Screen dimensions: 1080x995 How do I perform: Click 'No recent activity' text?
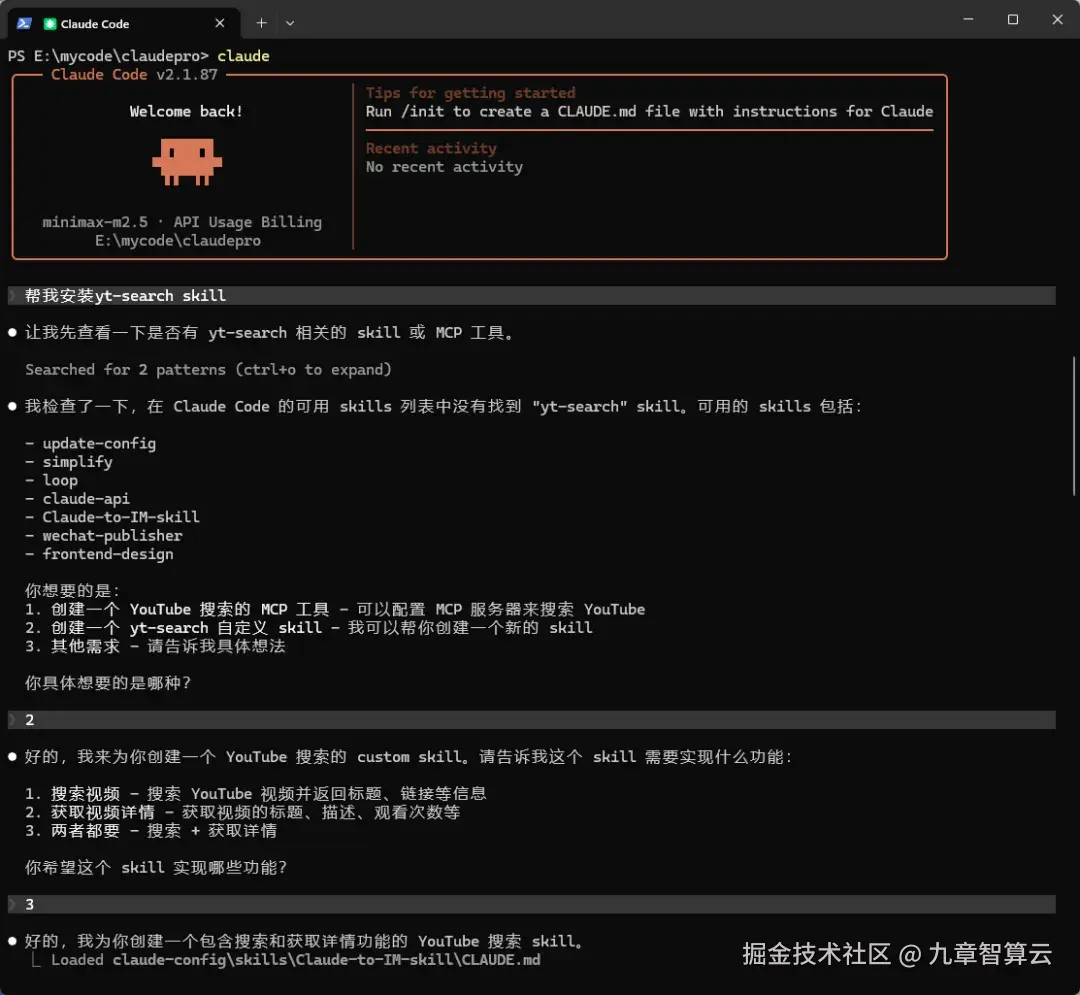coord(444,167)
